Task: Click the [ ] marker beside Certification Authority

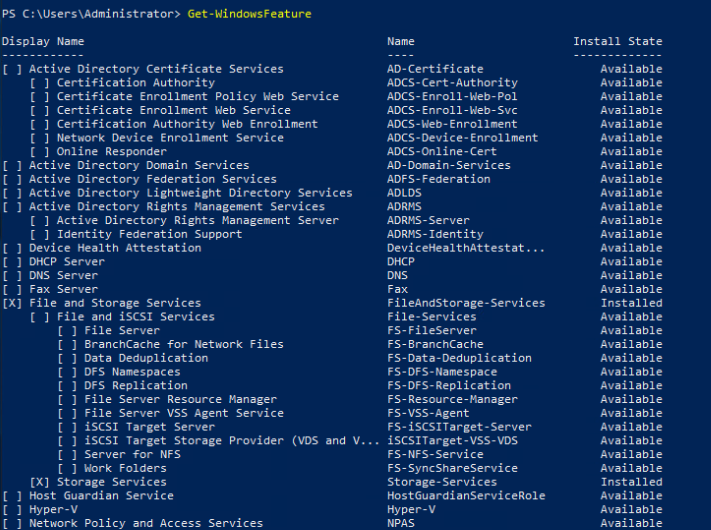Action: click(x=39, y=83)
